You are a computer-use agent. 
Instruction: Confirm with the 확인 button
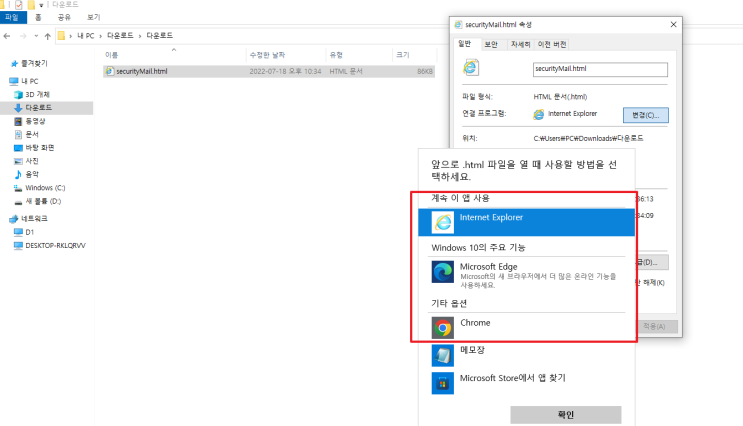566,415
